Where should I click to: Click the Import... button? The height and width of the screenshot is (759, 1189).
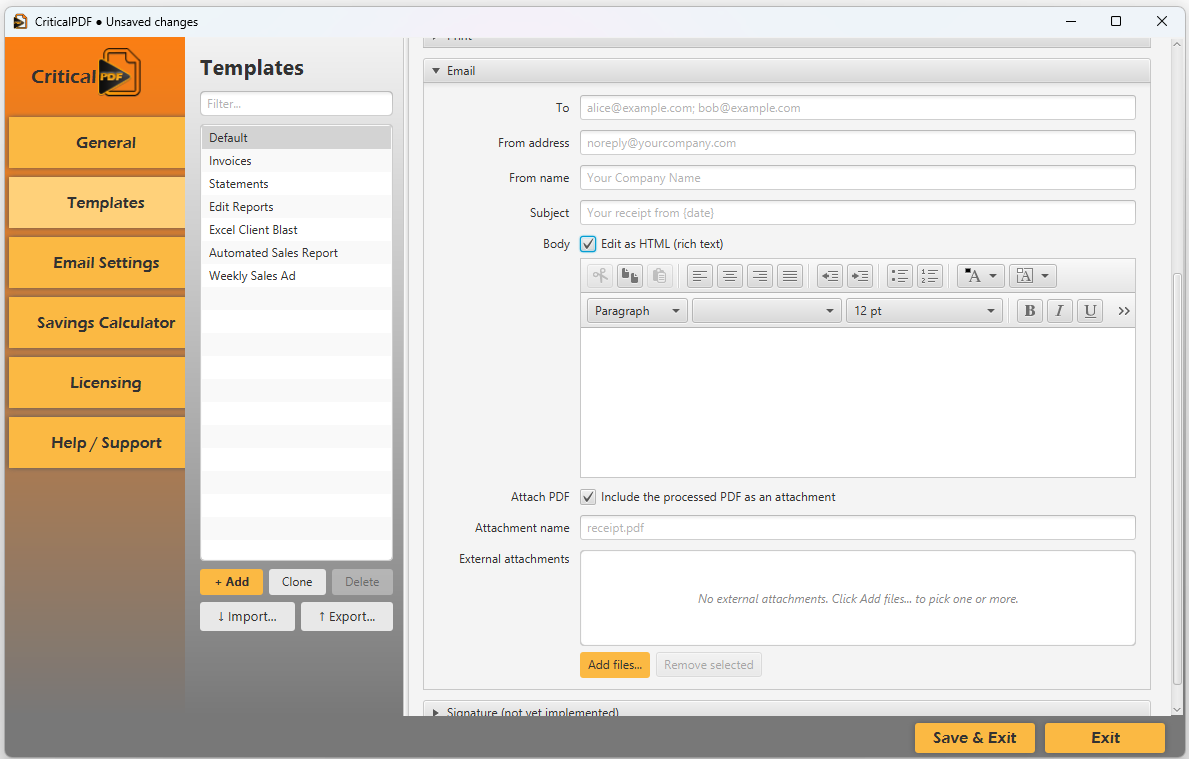click(x=247, y=616)
